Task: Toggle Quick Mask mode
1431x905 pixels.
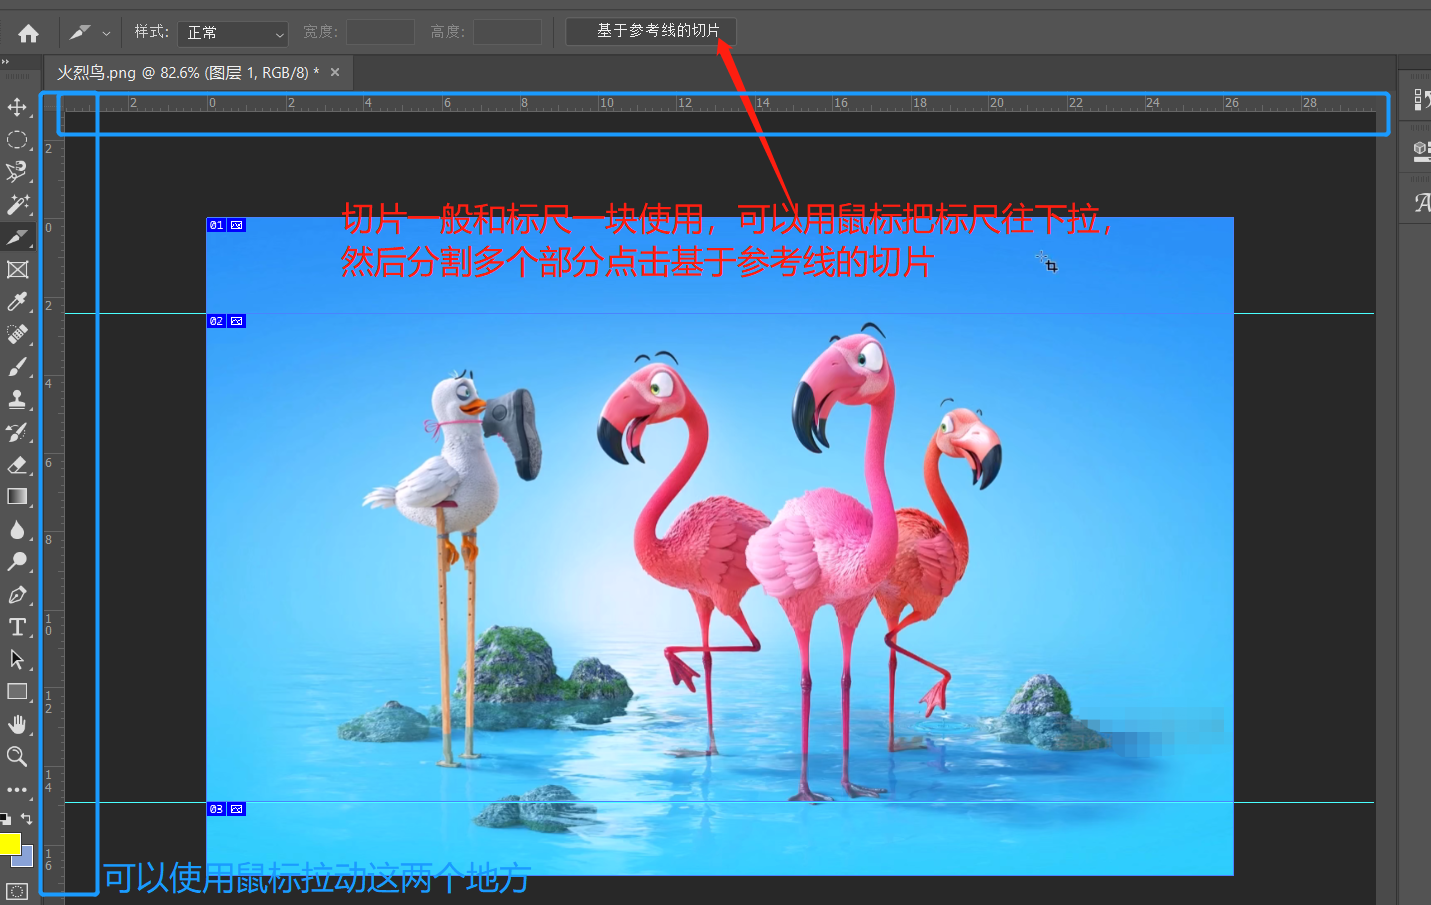Action: click(x=17, y=890)
